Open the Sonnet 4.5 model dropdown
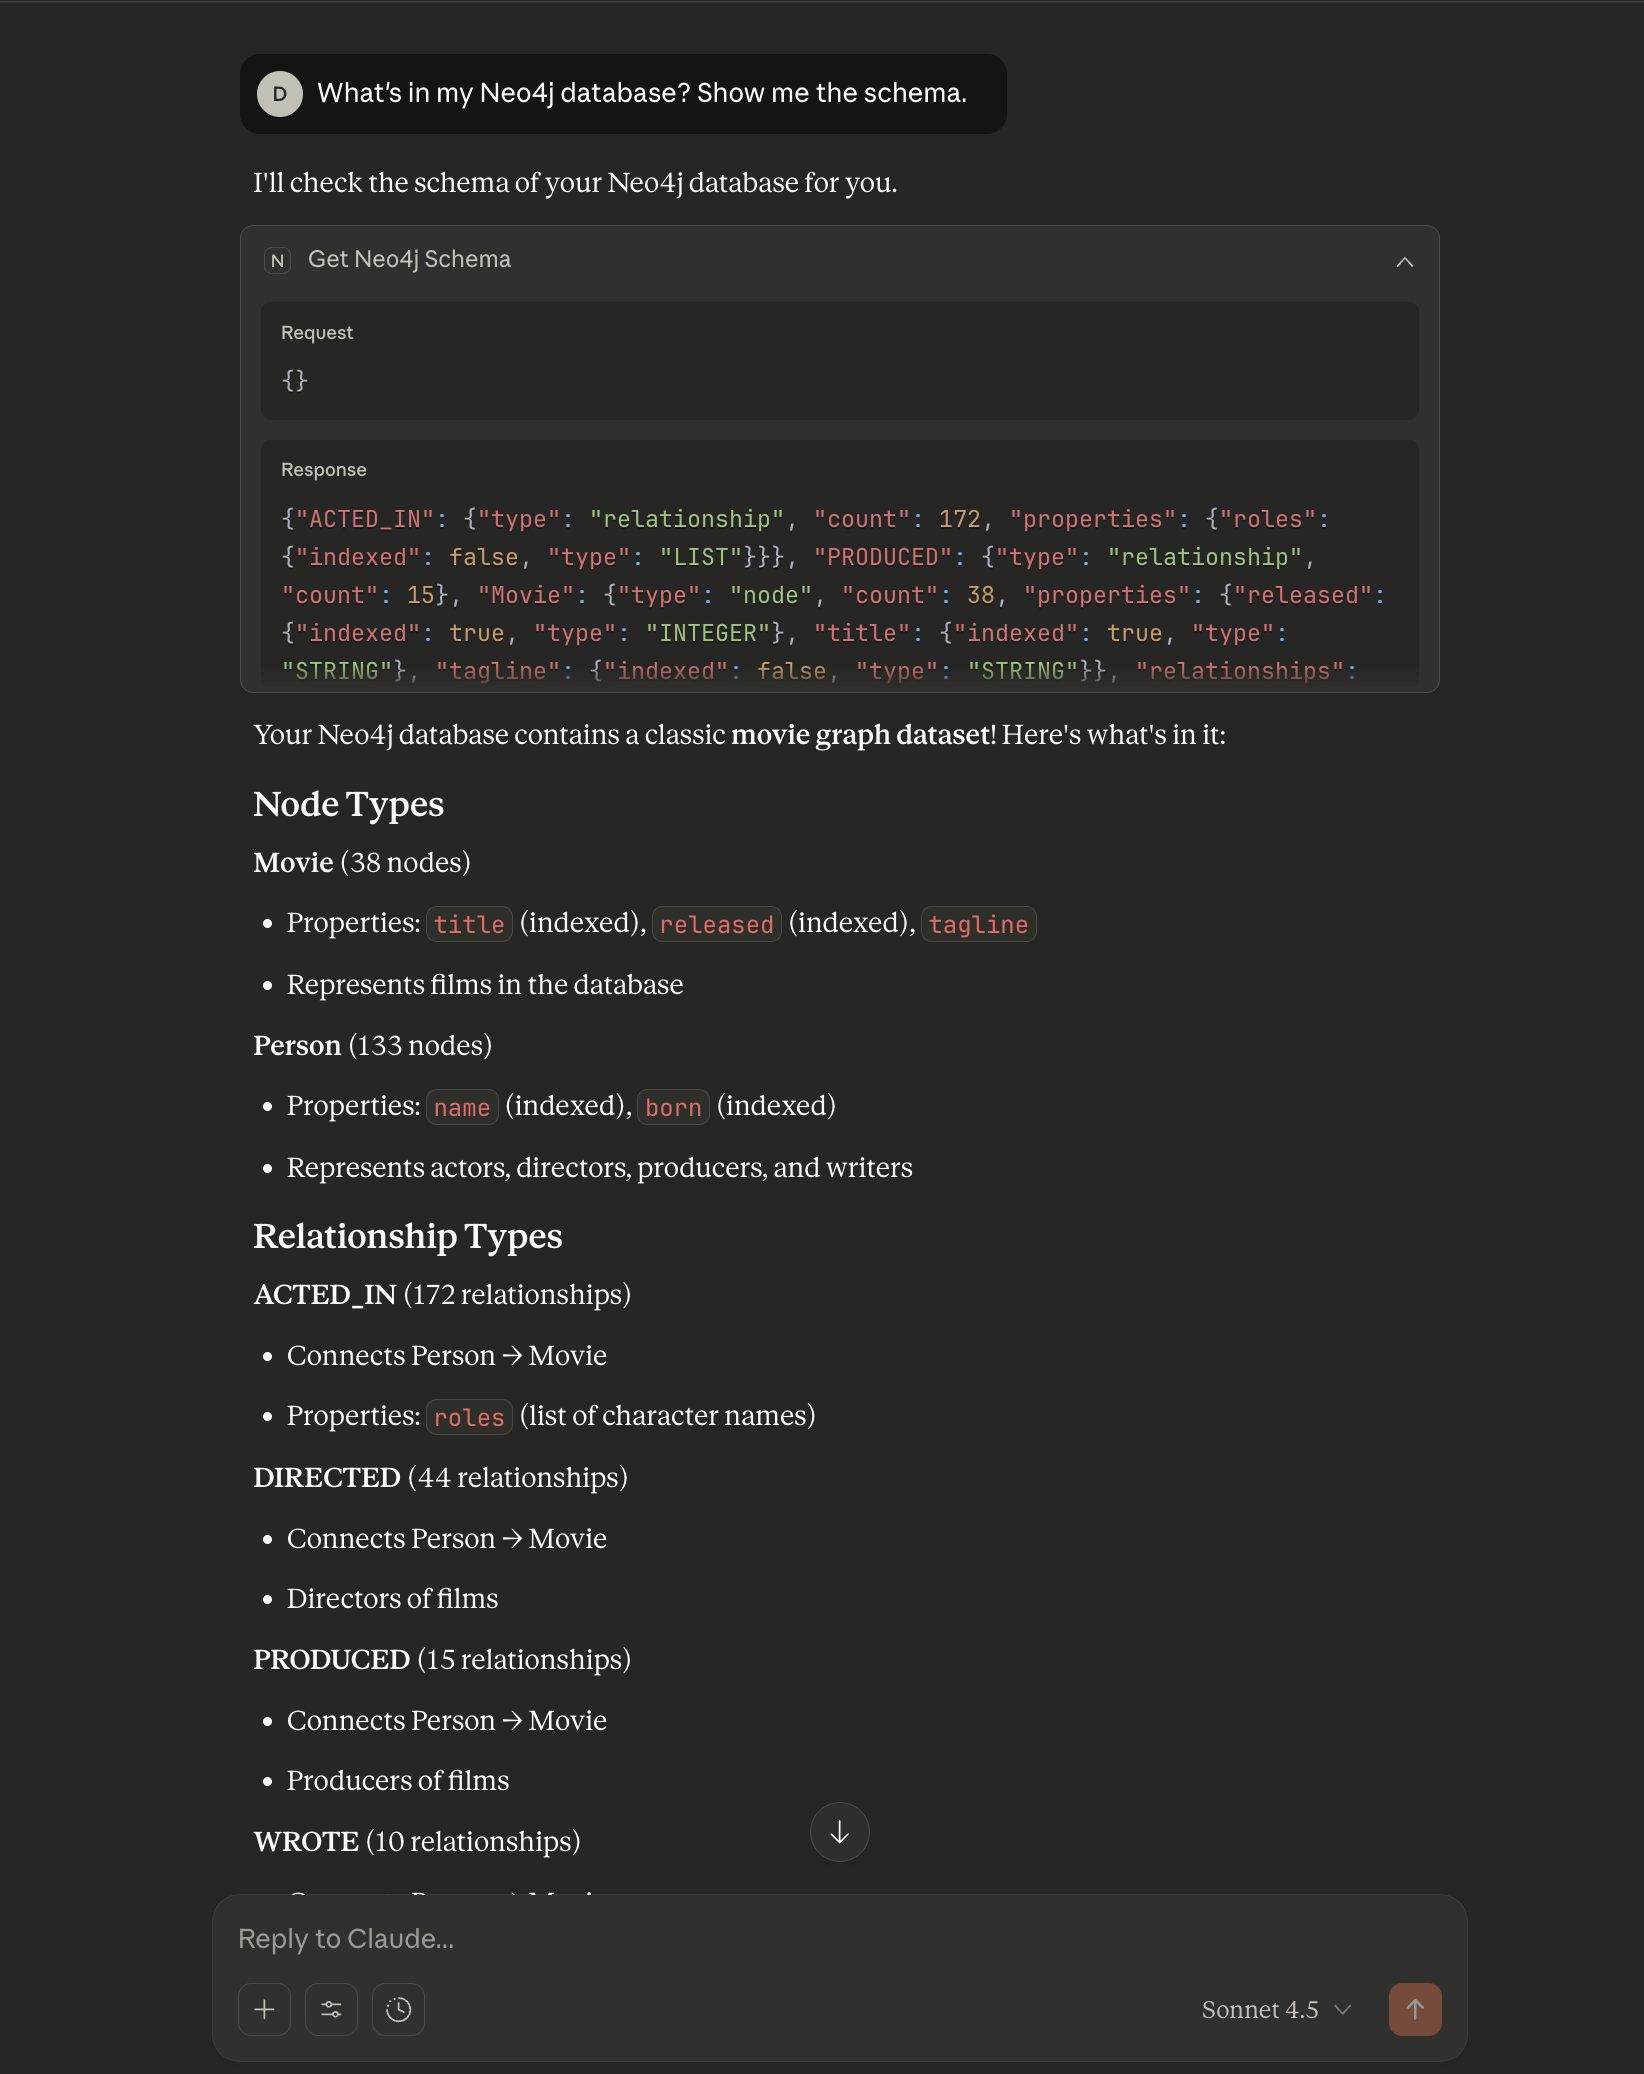 pos(1275,2010)
